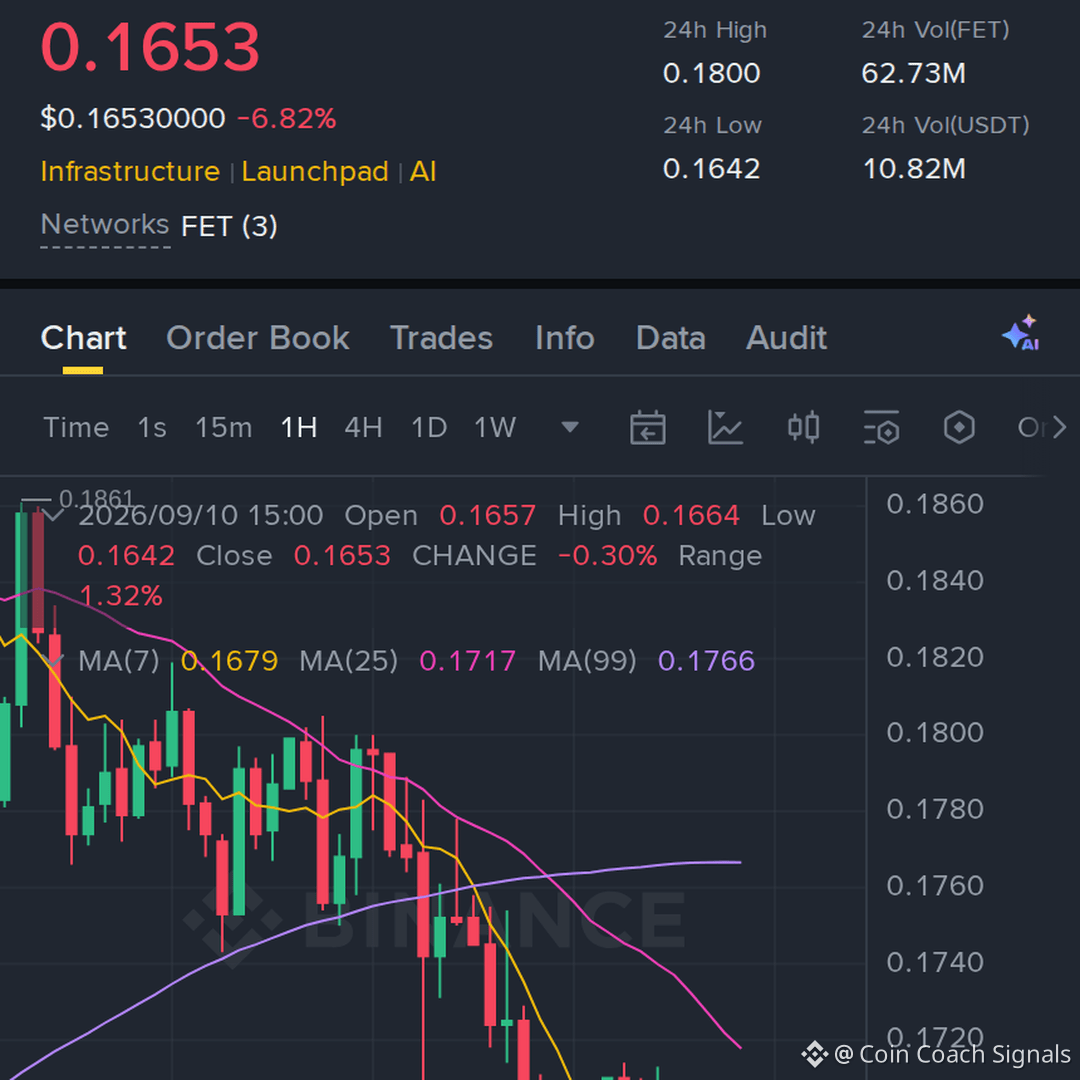
Task: Collapse the candle OHLC info chevron
Action: [53, 515]
